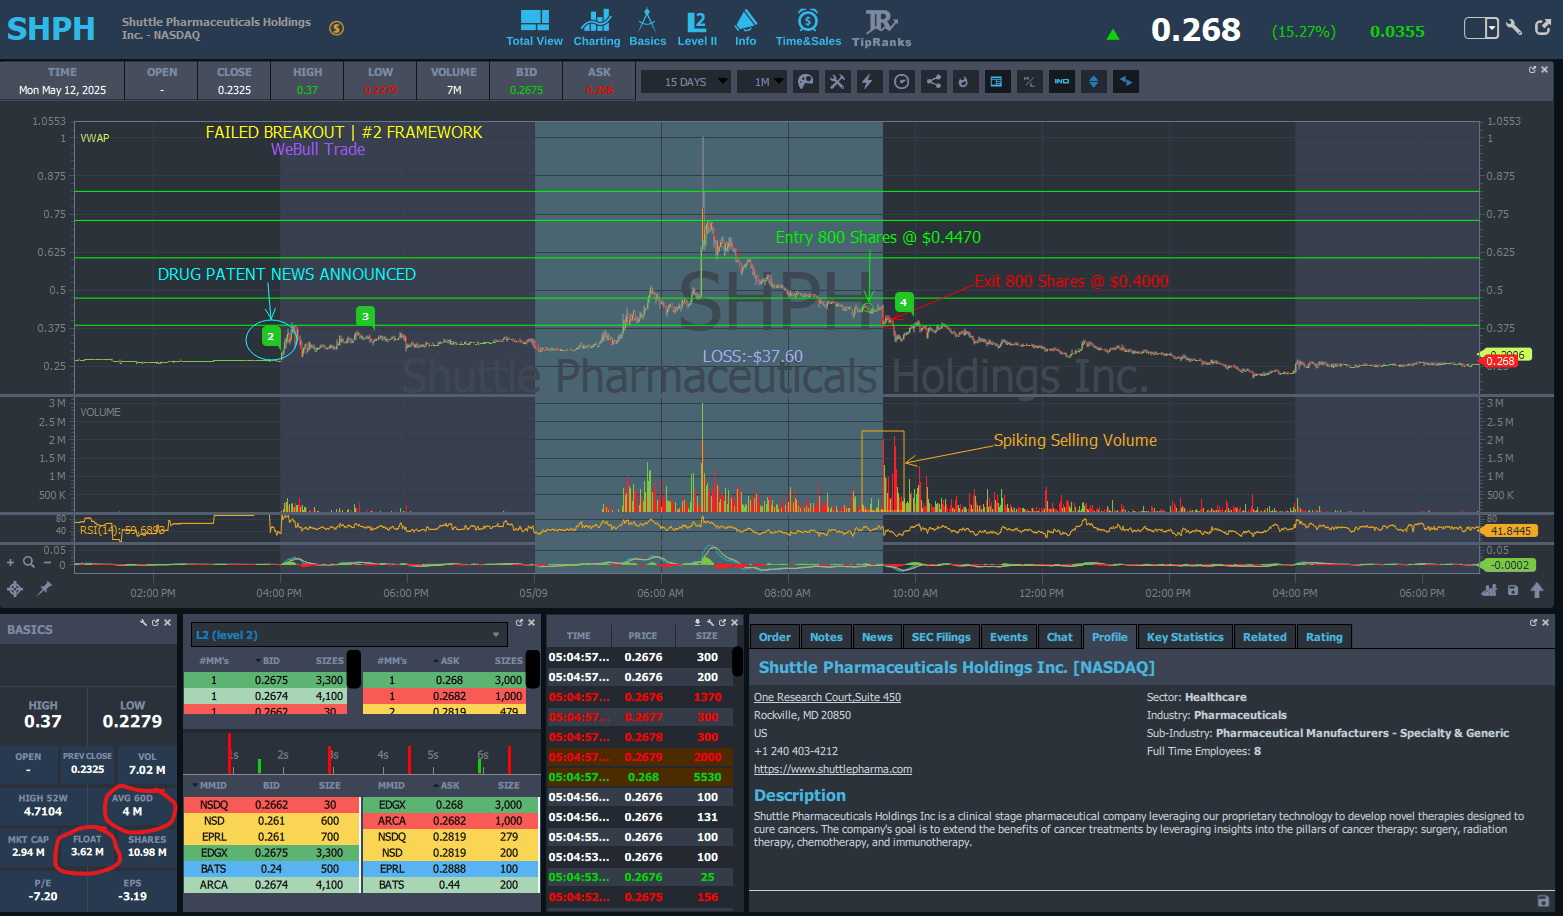The height and width of the screenshot is (916, 1563).
Task: Click the crosshair icon below the chart
Action: [x=15, y=589]
